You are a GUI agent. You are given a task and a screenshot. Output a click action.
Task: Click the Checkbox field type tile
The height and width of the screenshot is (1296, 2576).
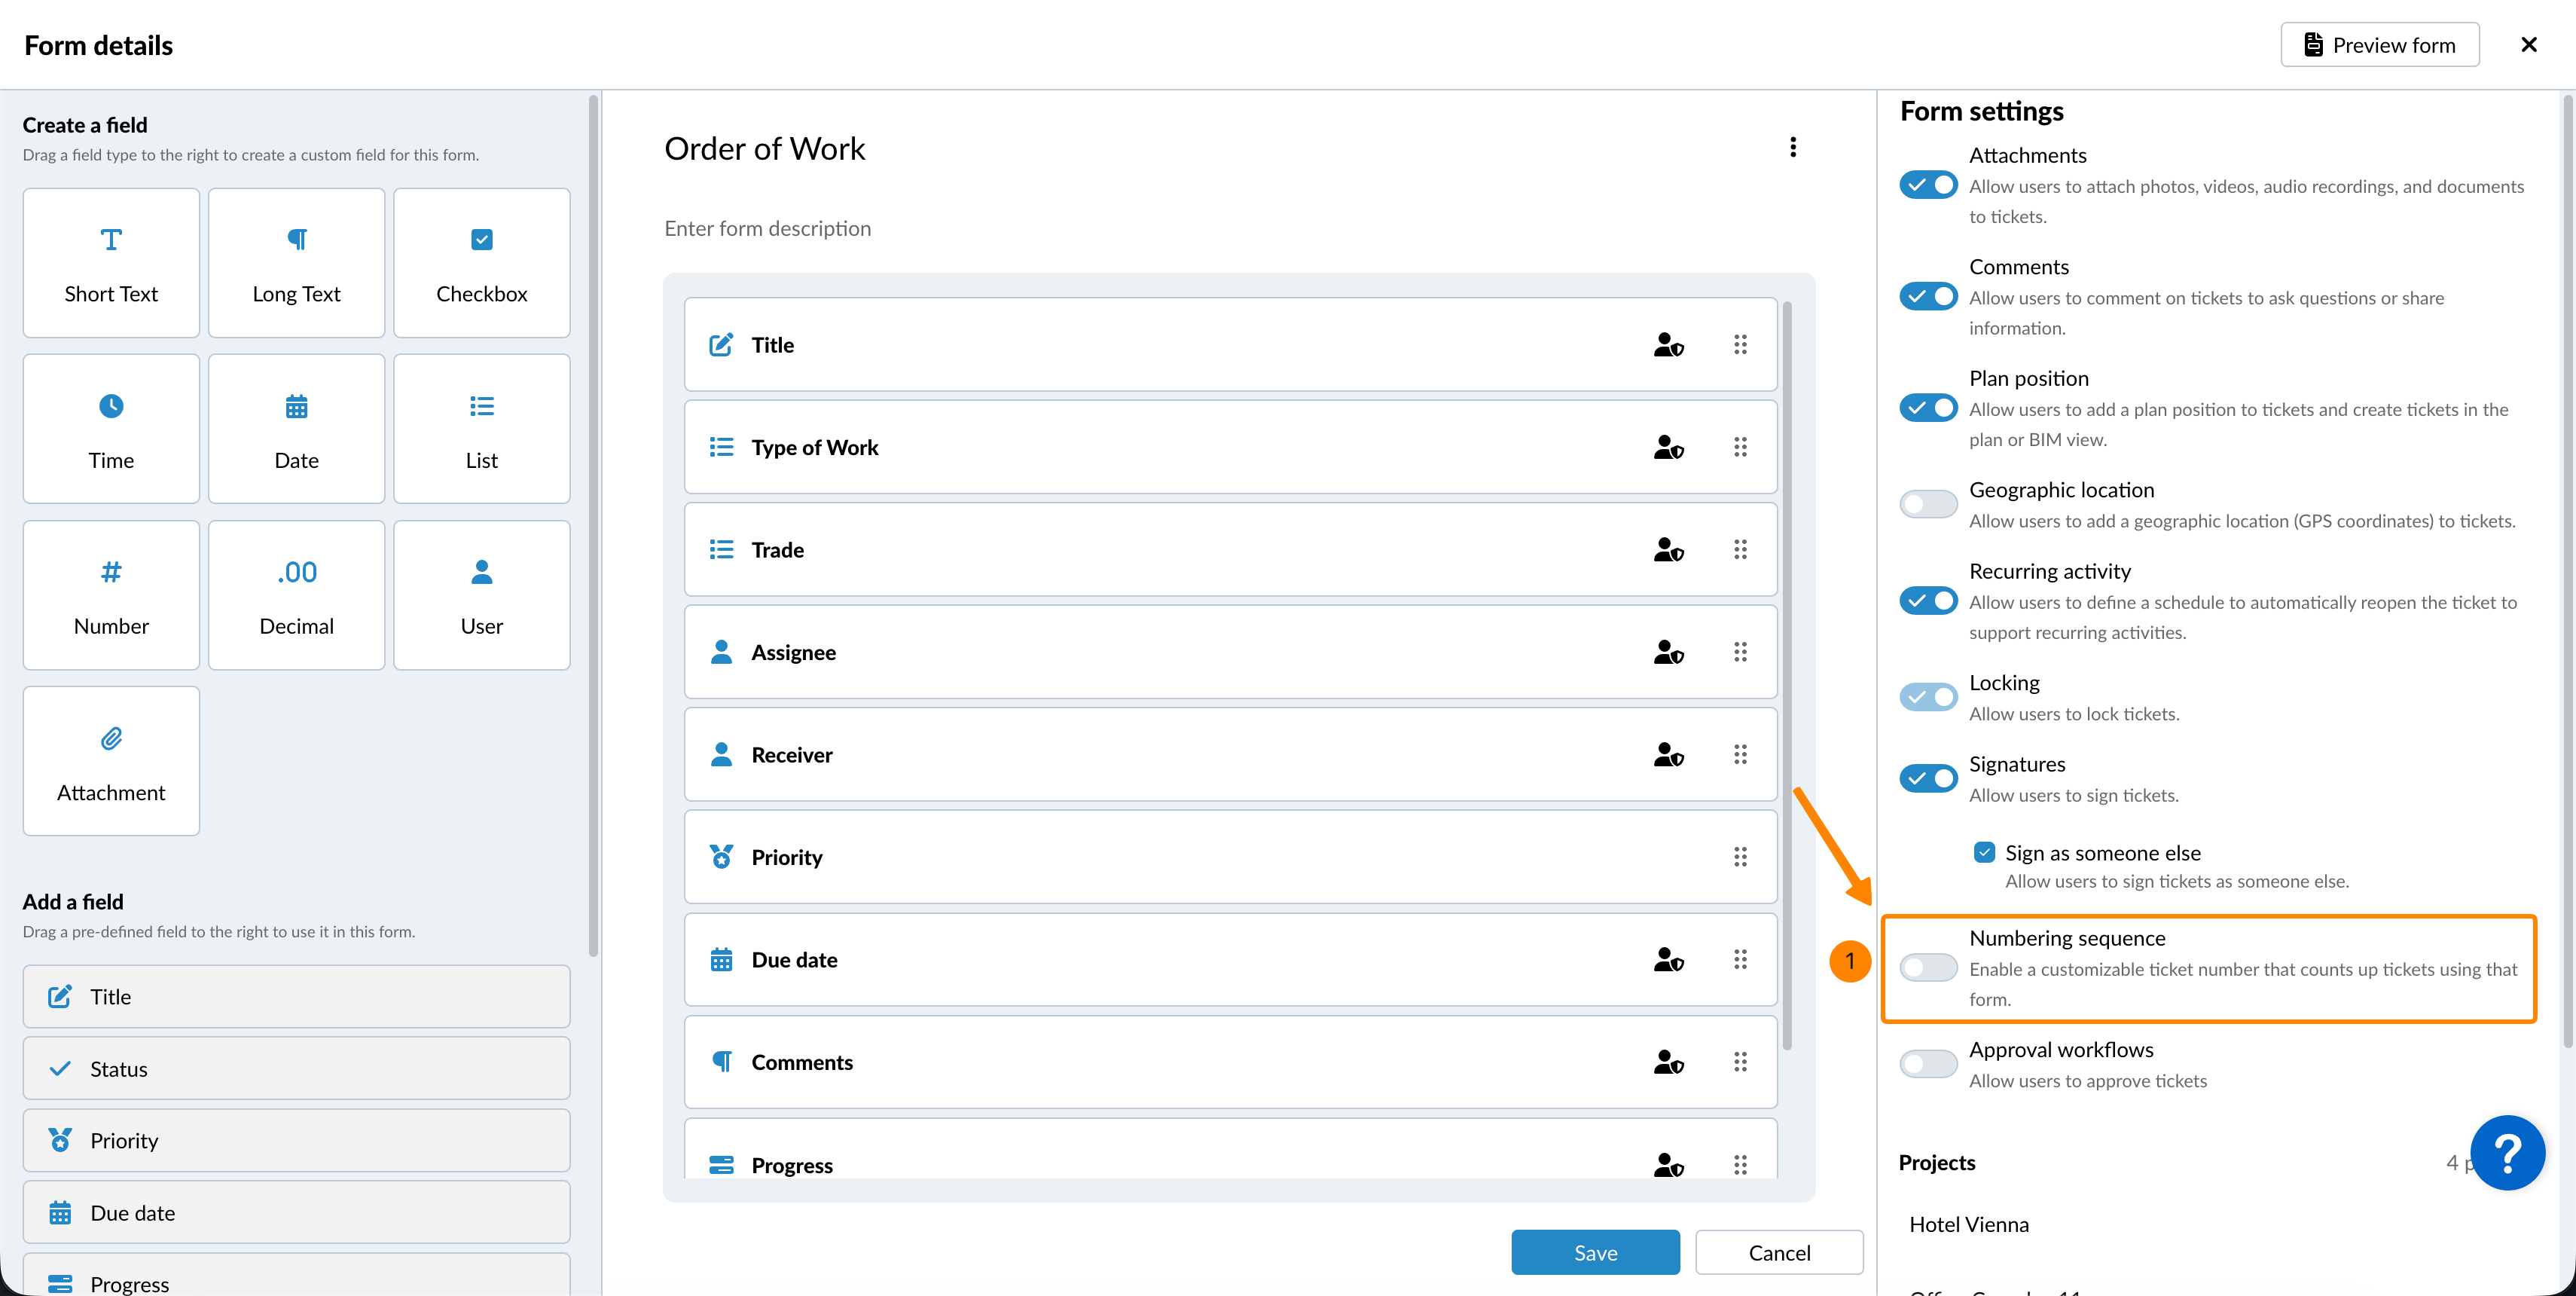[481, 263]
